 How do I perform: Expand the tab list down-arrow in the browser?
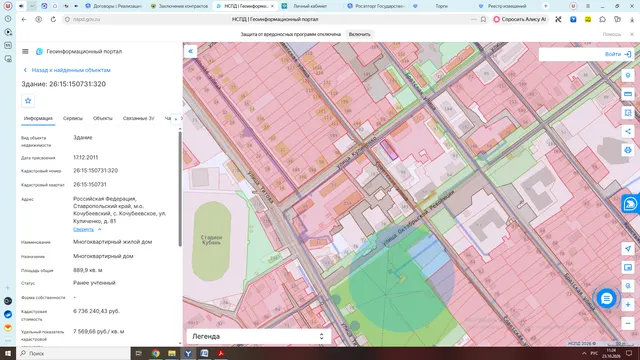click(x=32, y=6)
